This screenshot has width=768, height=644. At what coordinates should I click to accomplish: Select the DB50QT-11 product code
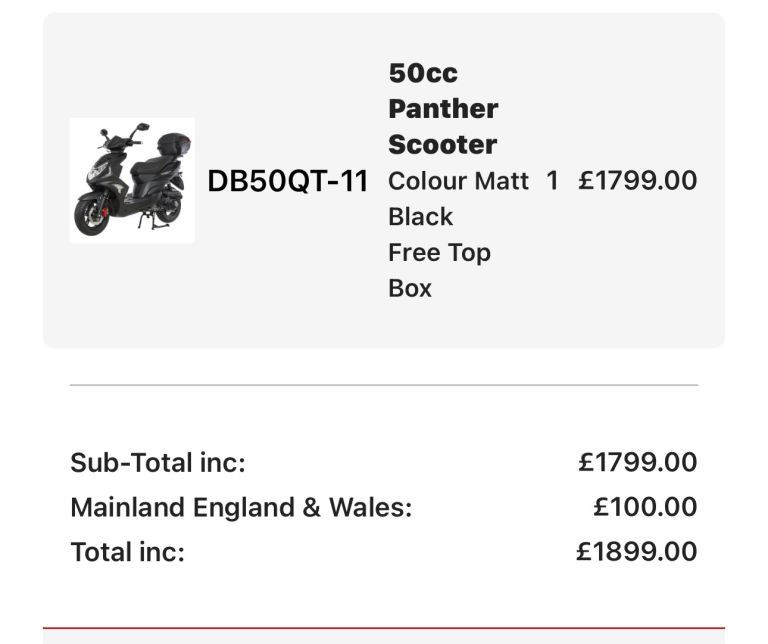click(x=288, y=181)
